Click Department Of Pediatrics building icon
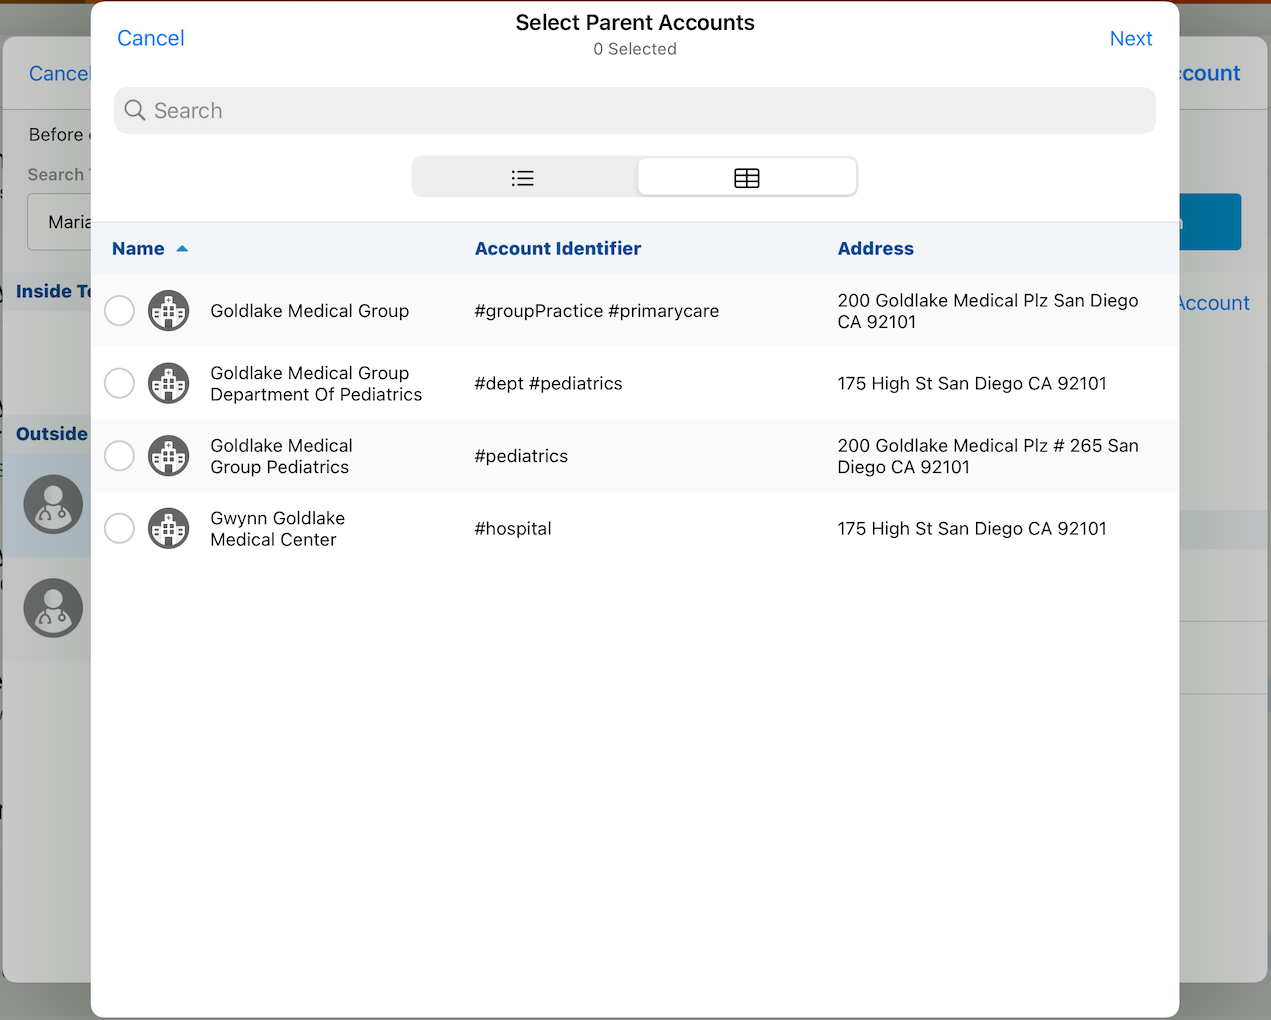 tap(168, 383)
